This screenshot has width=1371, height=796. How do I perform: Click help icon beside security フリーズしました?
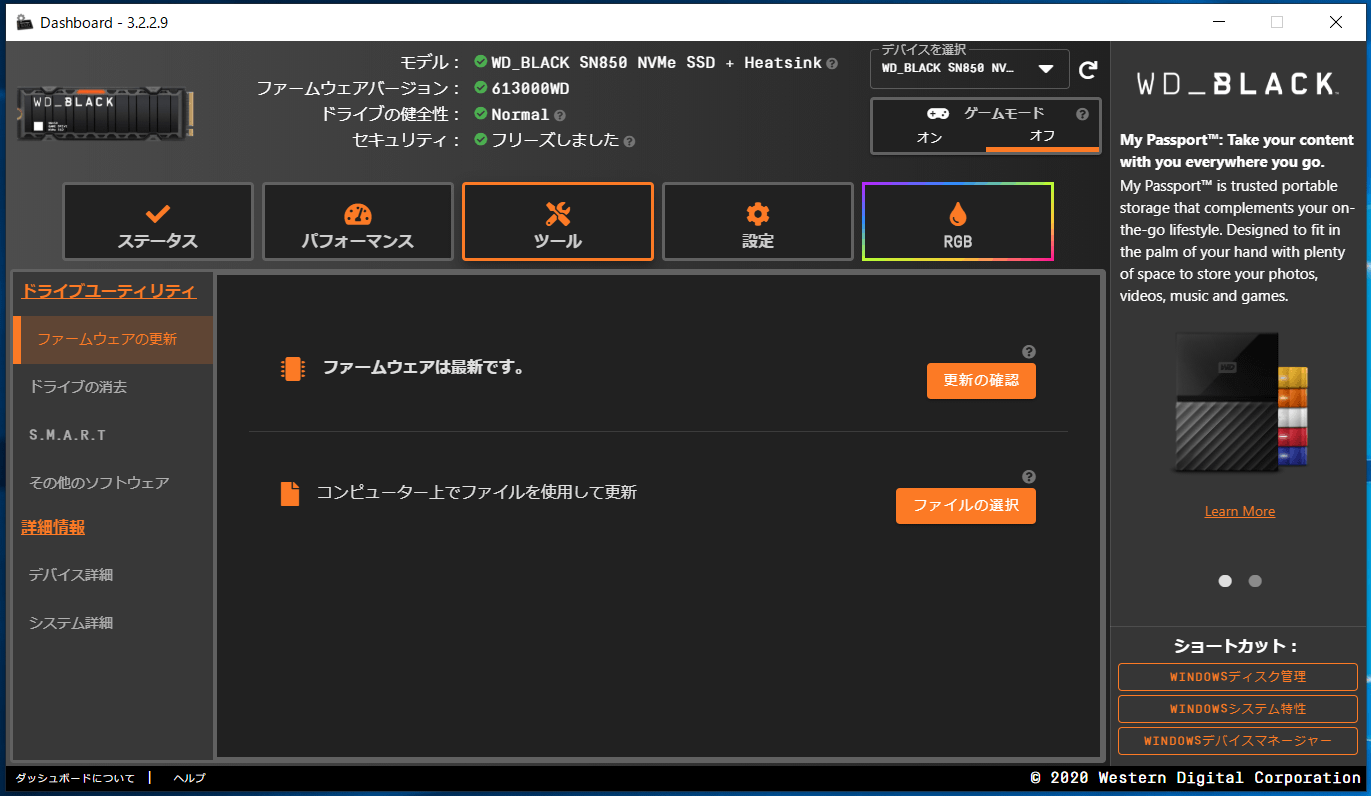629,141
